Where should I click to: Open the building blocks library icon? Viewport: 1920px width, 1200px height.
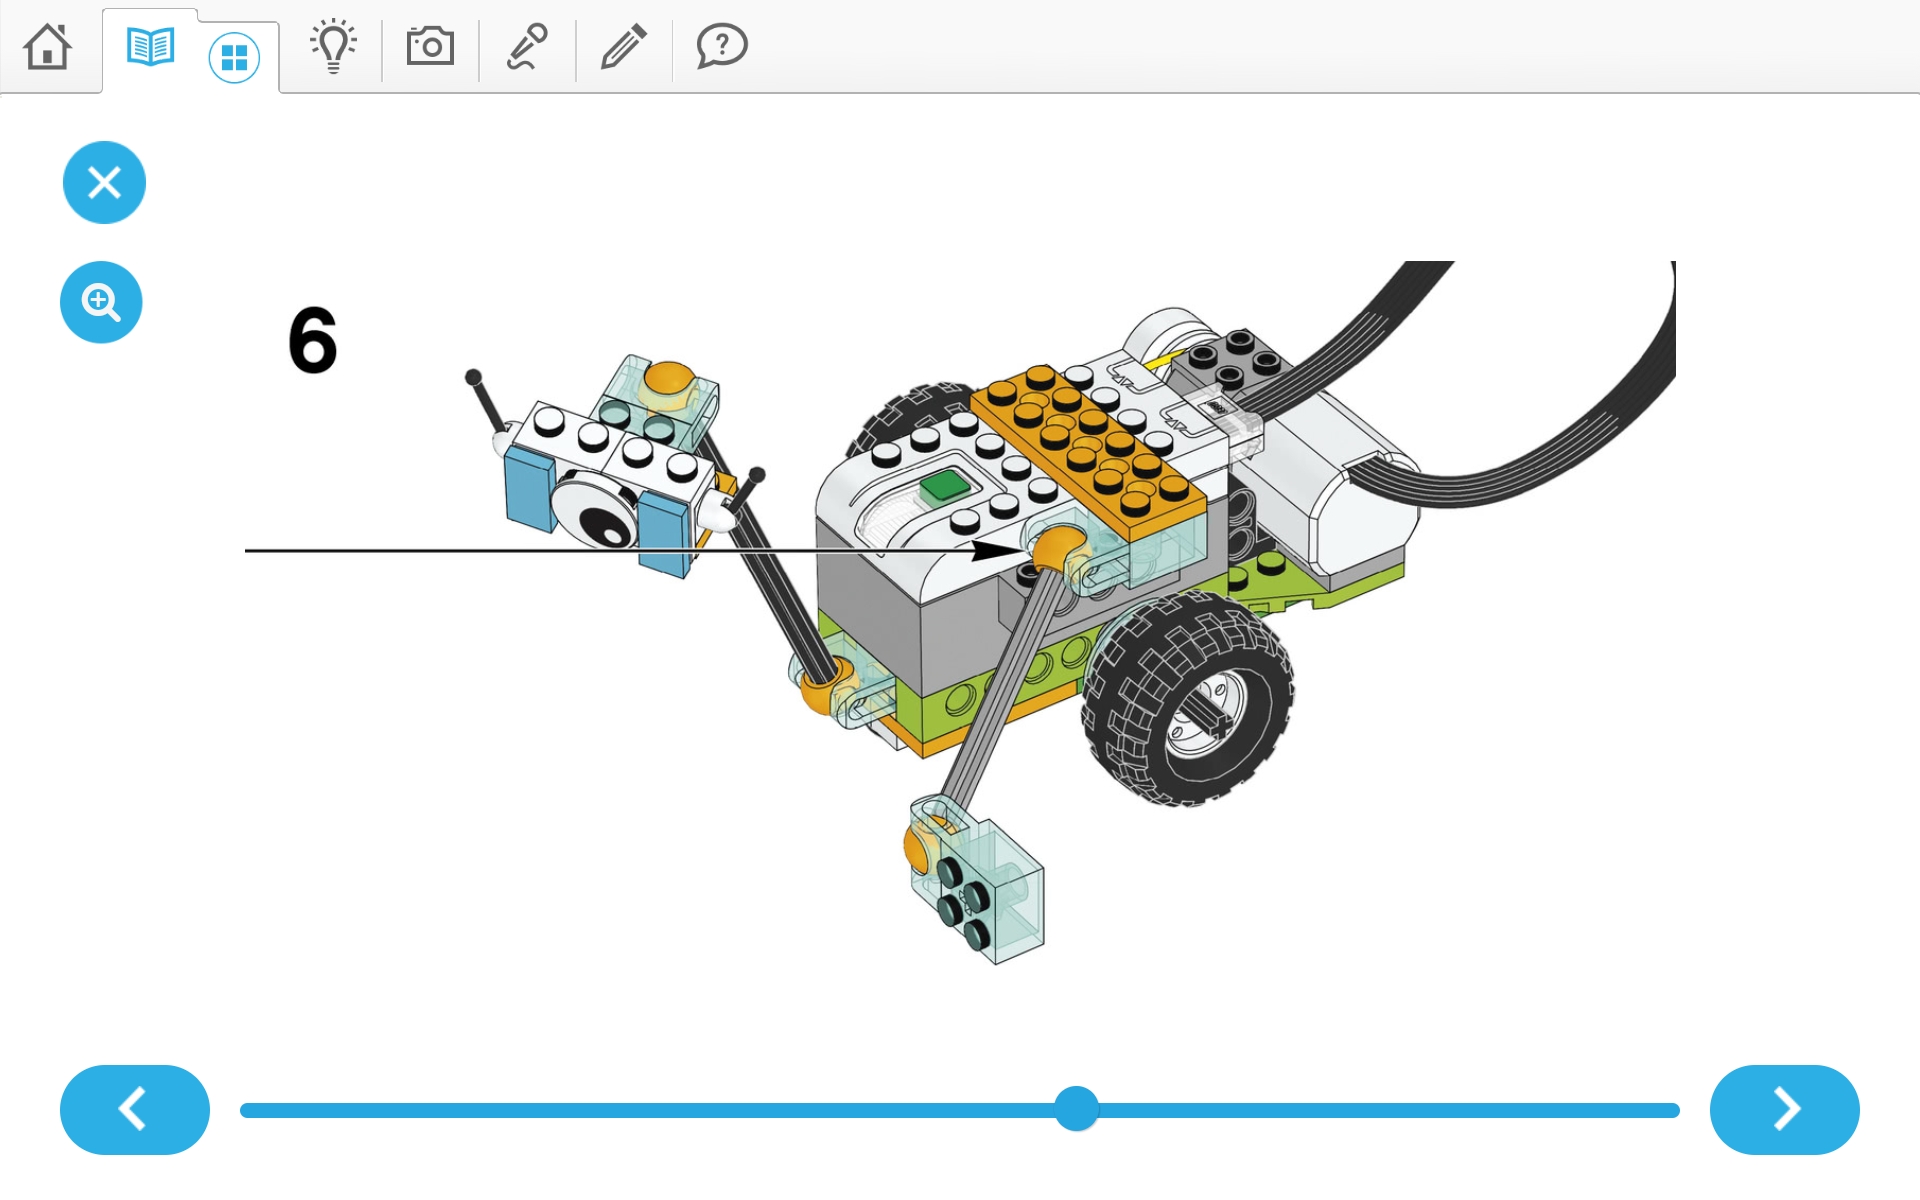[234, 58]
